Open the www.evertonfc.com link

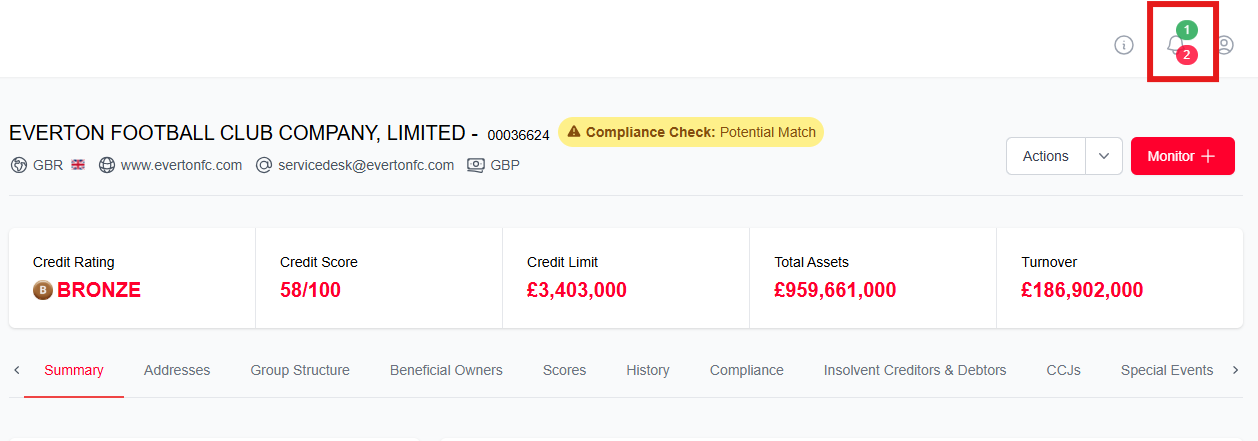point(181,165)
